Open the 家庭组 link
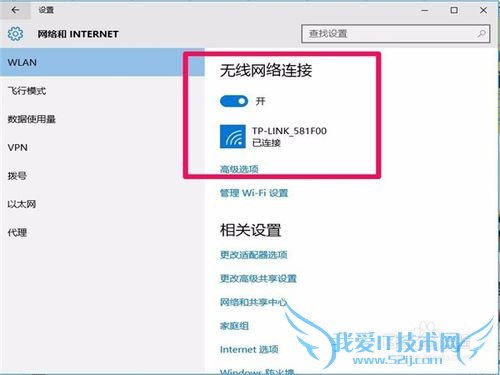Image resolution: width=500 pixels, height=375 pixels. [x=234, y=326]
